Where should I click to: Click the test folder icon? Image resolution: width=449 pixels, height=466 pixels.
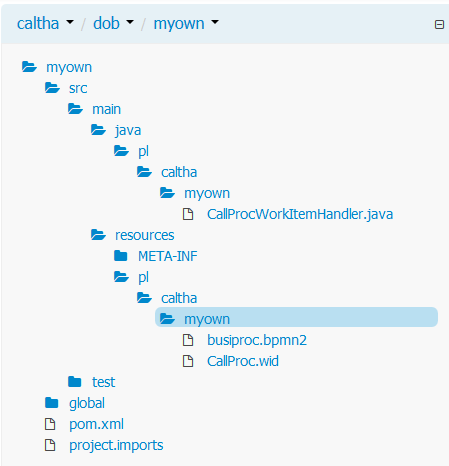pyautogui.click(x=75, y=382)
